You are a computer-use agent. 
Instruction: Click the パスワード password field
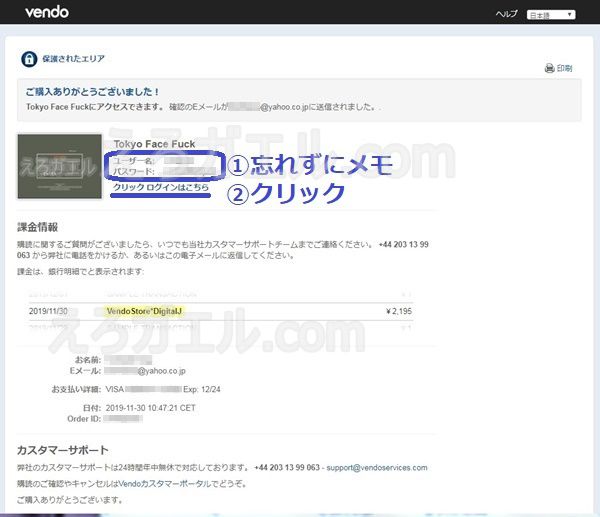click(160, 172)
